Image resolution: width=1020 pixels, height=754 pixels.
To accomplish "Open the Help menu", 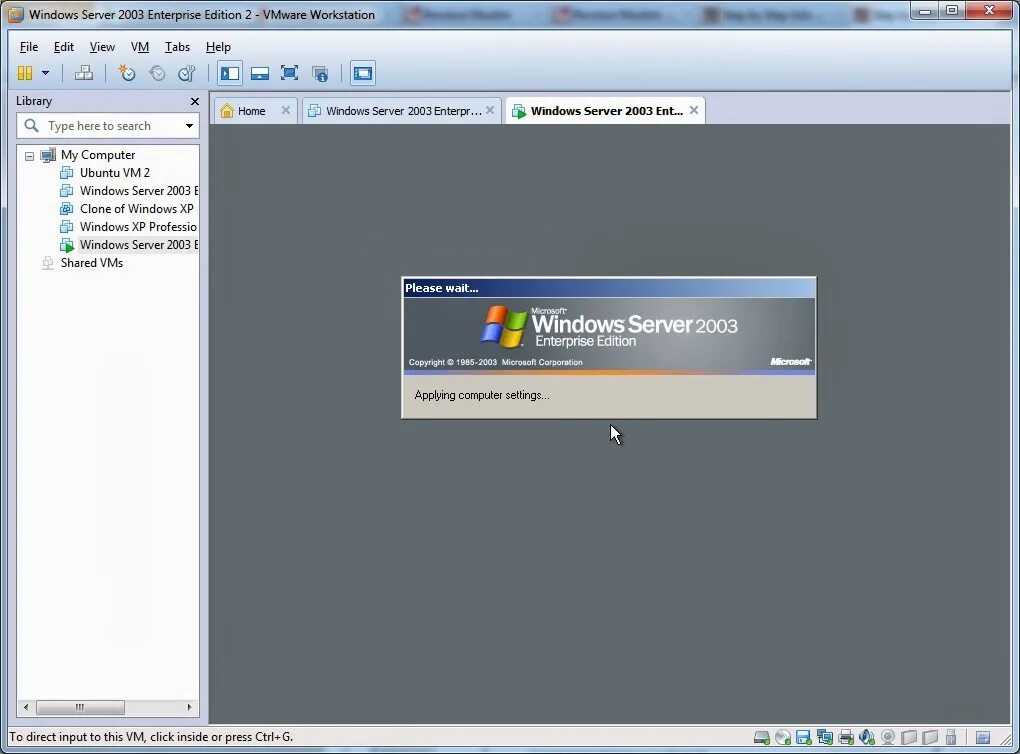I will pos(218,47).
